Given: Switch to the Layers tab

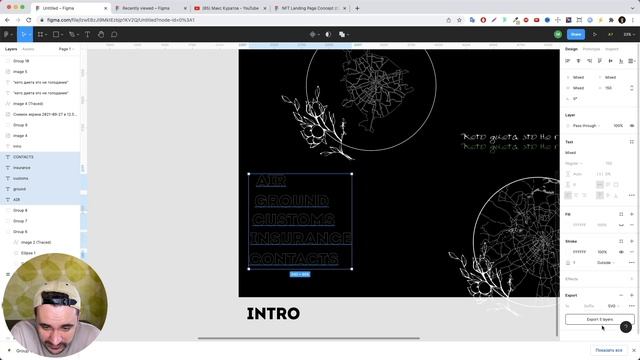Looking at the screenshot, I should pyautogui.click(x=11, y=49).
